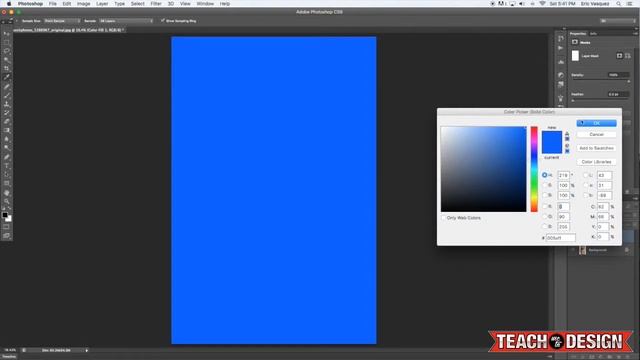Select the G green radio button
This screenshot has height=360, width=640.
click(544, 217)
